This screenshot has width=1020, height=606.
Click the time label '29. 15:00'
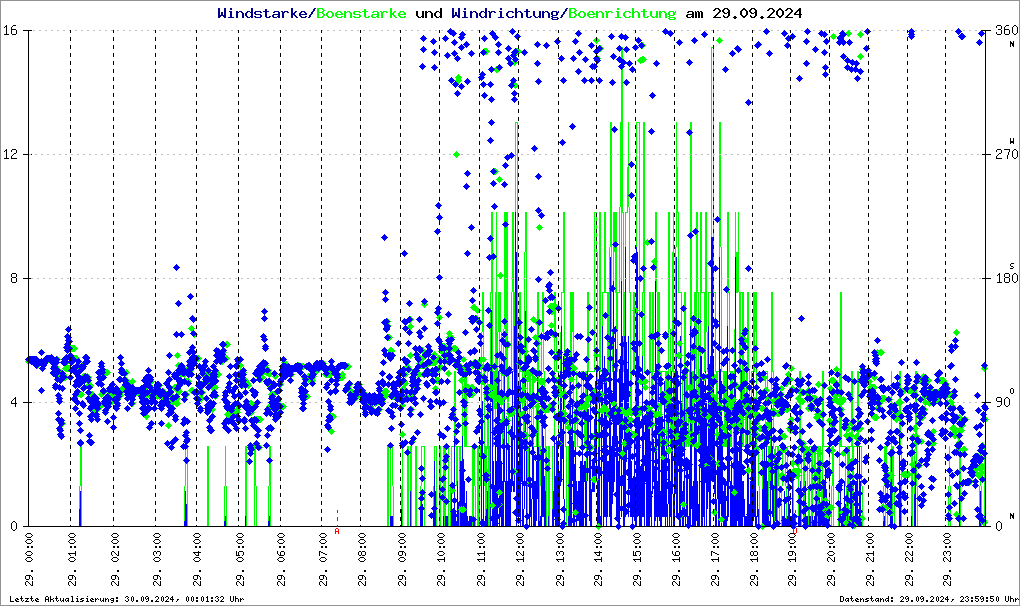point(637,559)
